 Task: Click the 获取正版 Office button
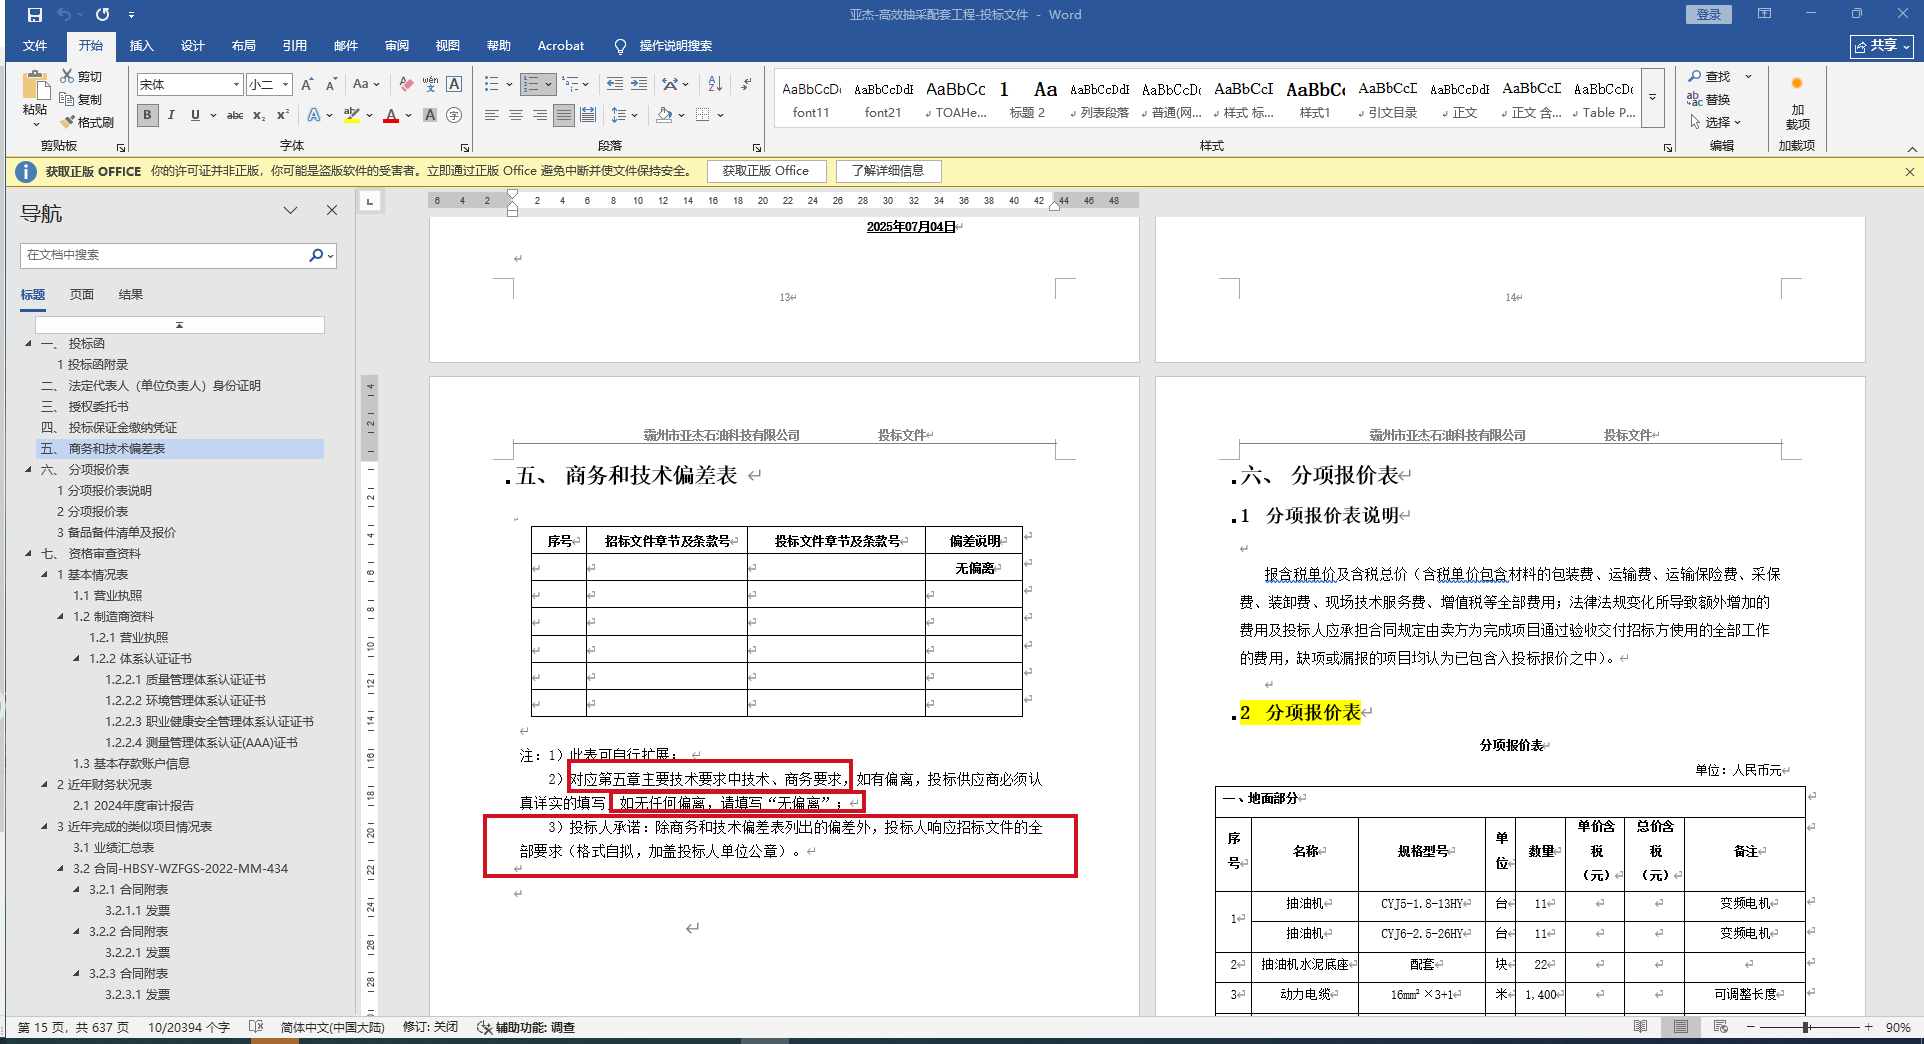[766, 171]
